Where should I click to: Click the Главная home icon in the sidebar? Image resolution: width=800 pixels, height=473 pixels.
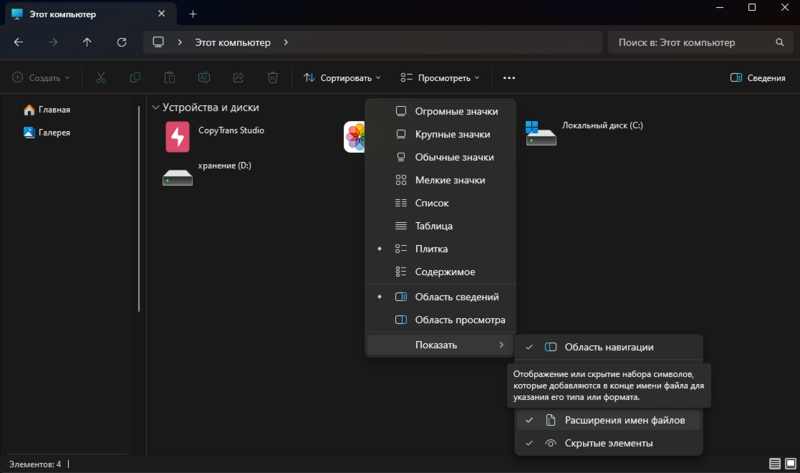tap(29, 110)
